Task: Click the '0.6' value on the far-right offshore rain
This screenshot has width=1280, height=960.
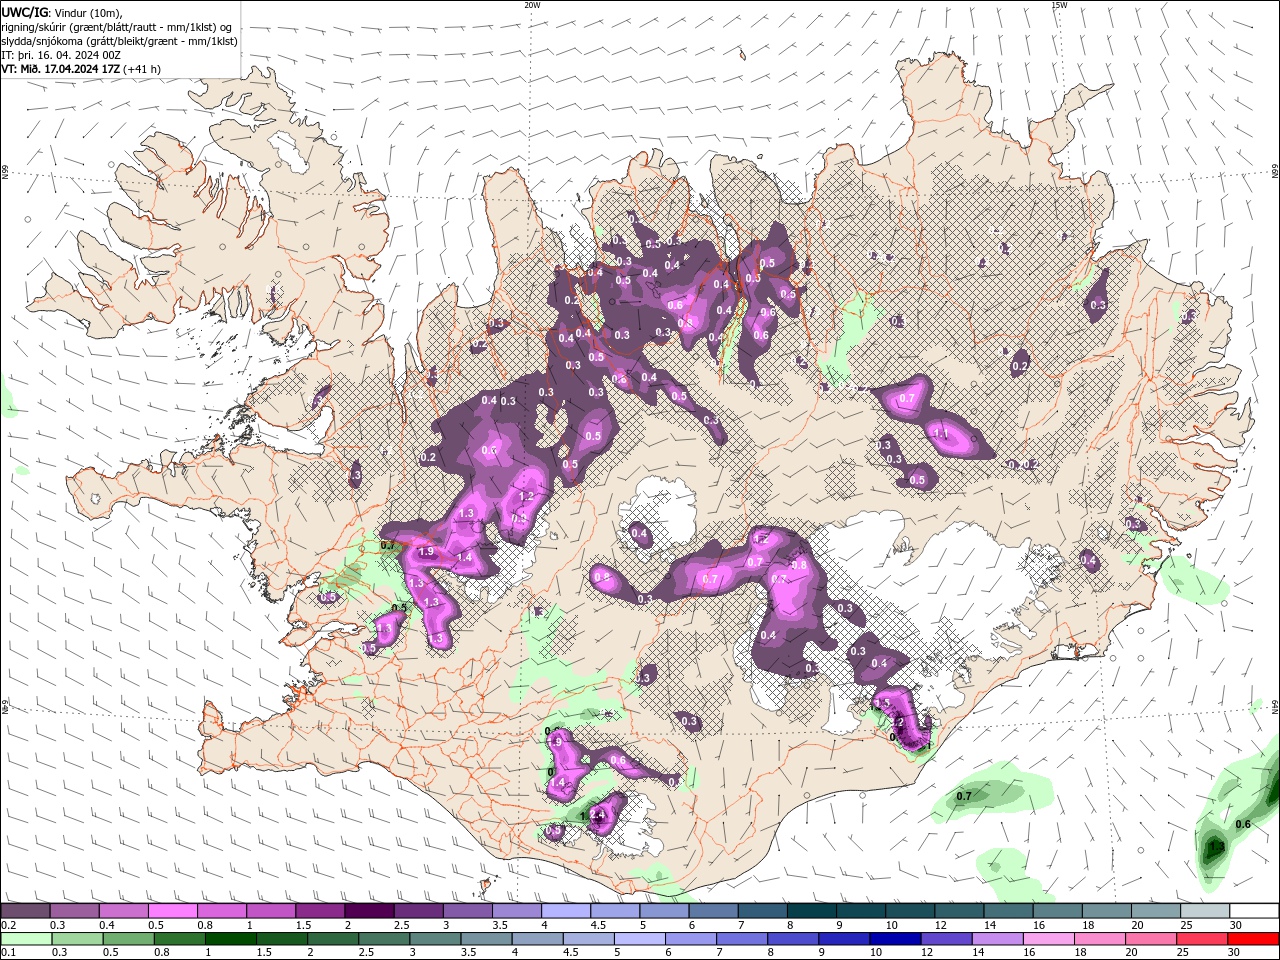Action: (x=1243, y=824)
